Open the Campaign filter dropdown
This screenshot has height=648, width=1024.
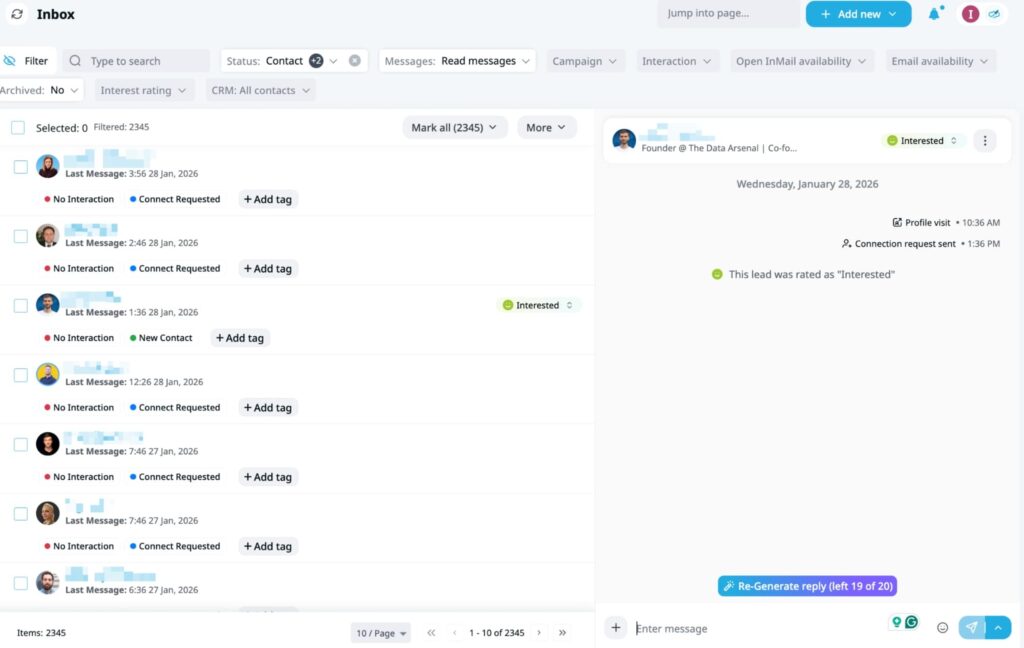pos(585,60)
